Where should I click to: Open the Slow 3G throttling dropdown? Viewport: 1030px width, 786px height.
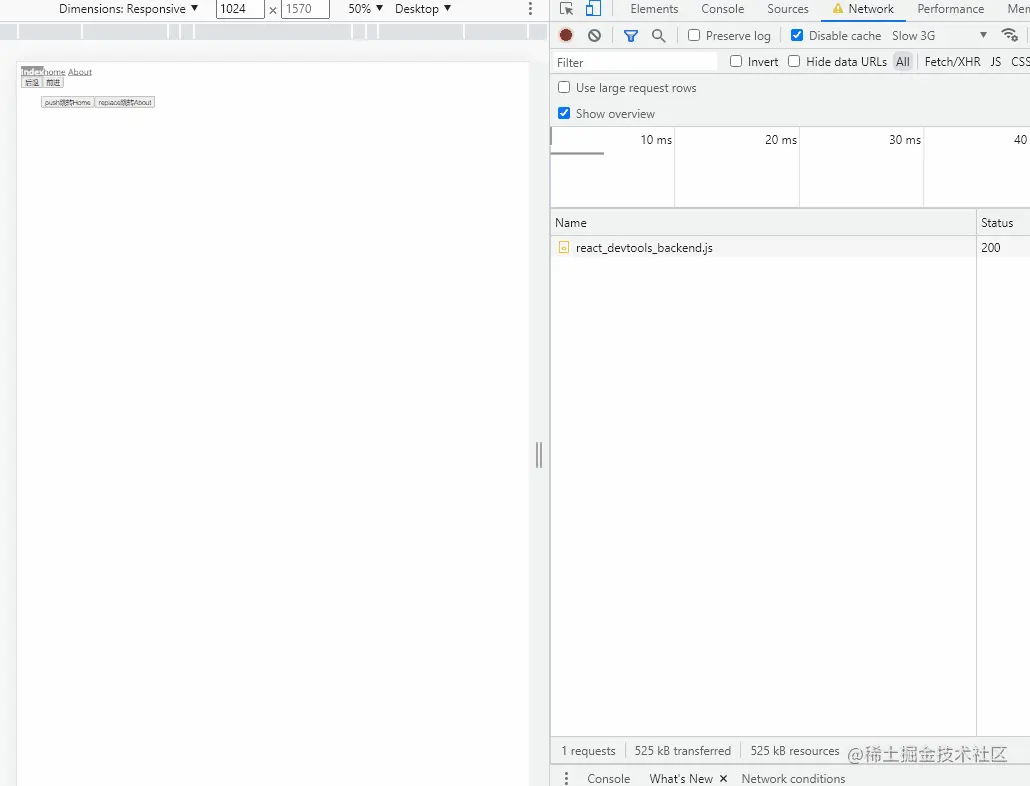point(939,35)
